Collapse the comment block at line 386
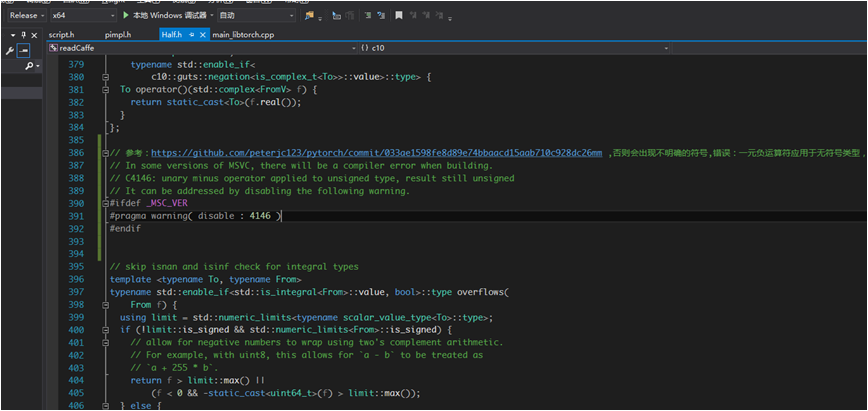Viewport: 868px width, 411px height. [105, 153]
